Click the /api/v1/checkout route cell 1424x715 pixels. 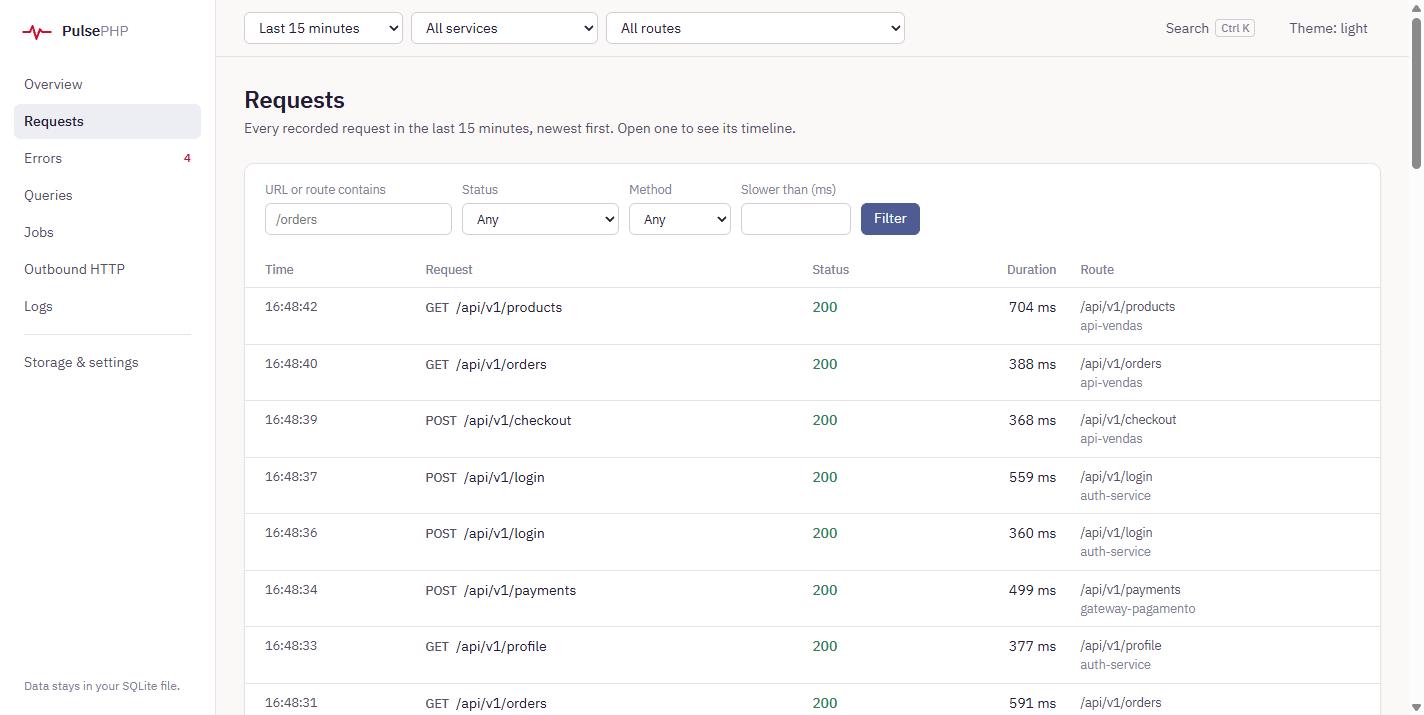point(1128,420)
